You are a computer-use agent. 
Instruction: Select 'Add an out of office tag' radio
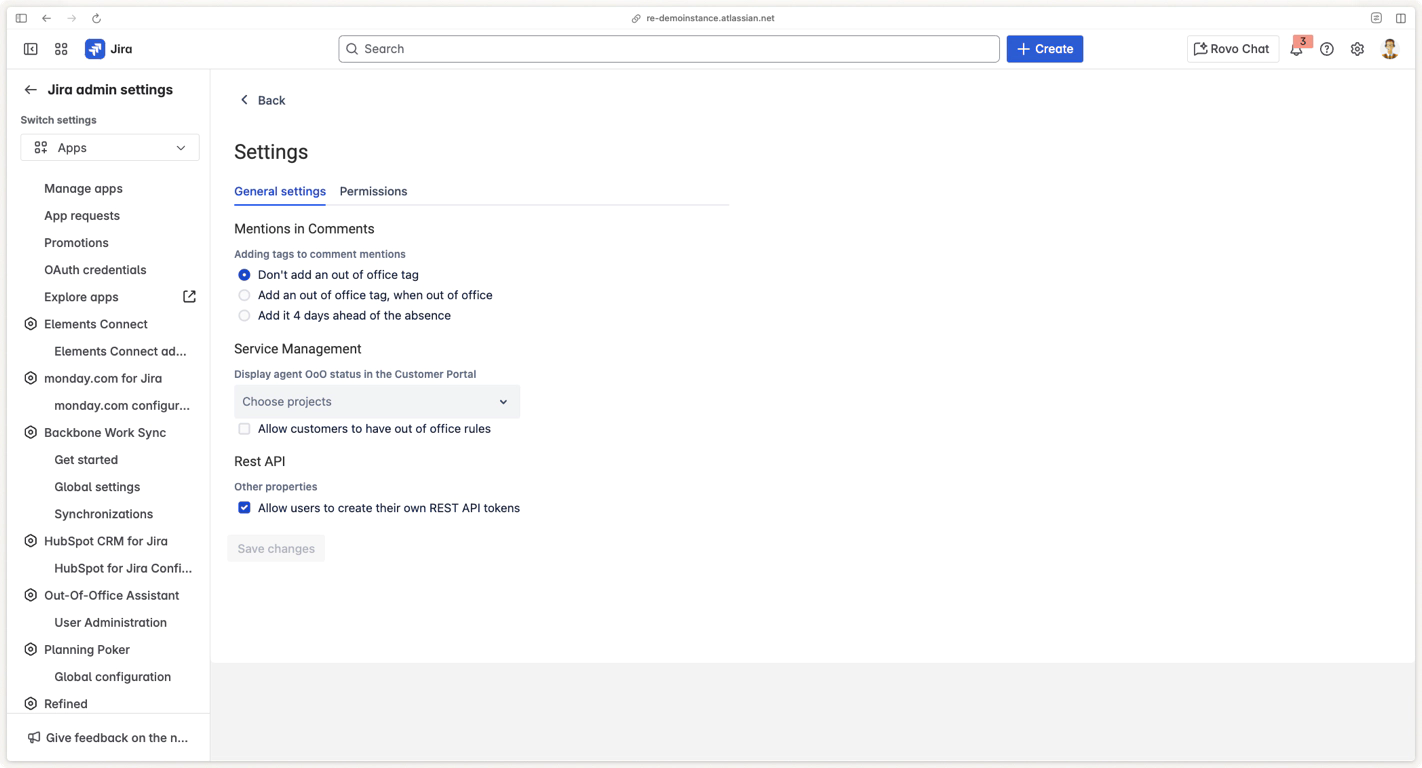click(244, 295)
